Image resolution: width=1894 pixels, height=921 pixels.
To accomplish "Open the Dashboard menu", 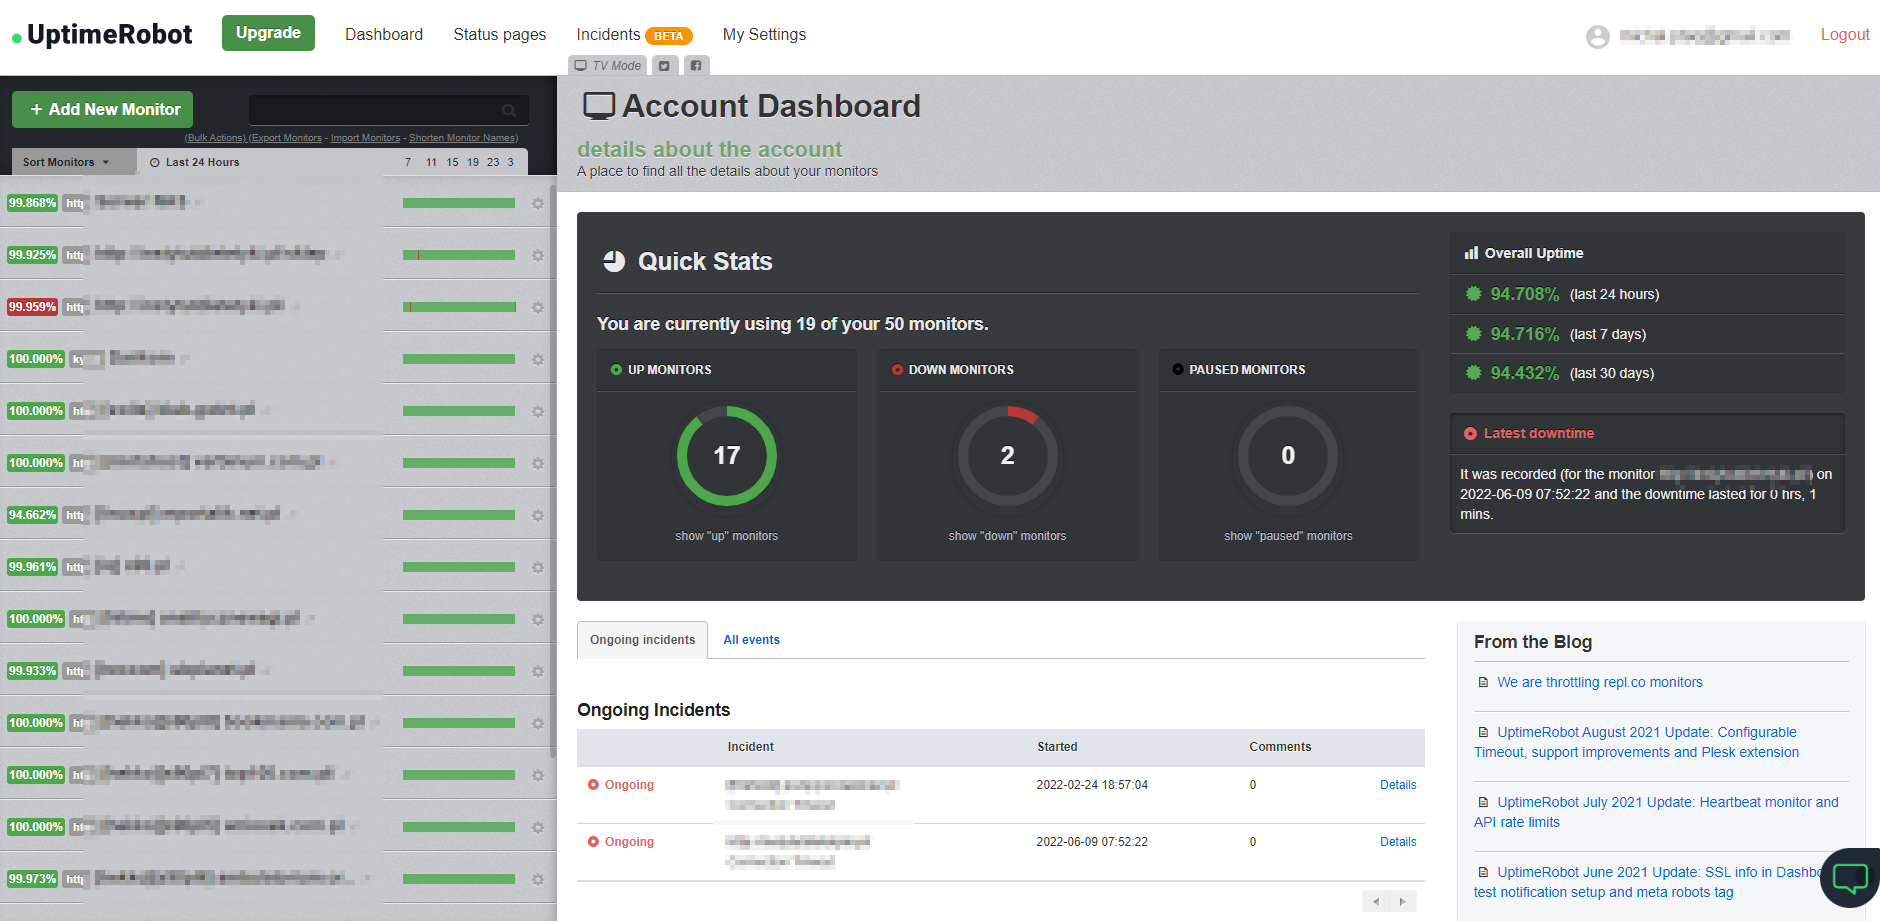I will pyautogui.click(x=384, y=35).
